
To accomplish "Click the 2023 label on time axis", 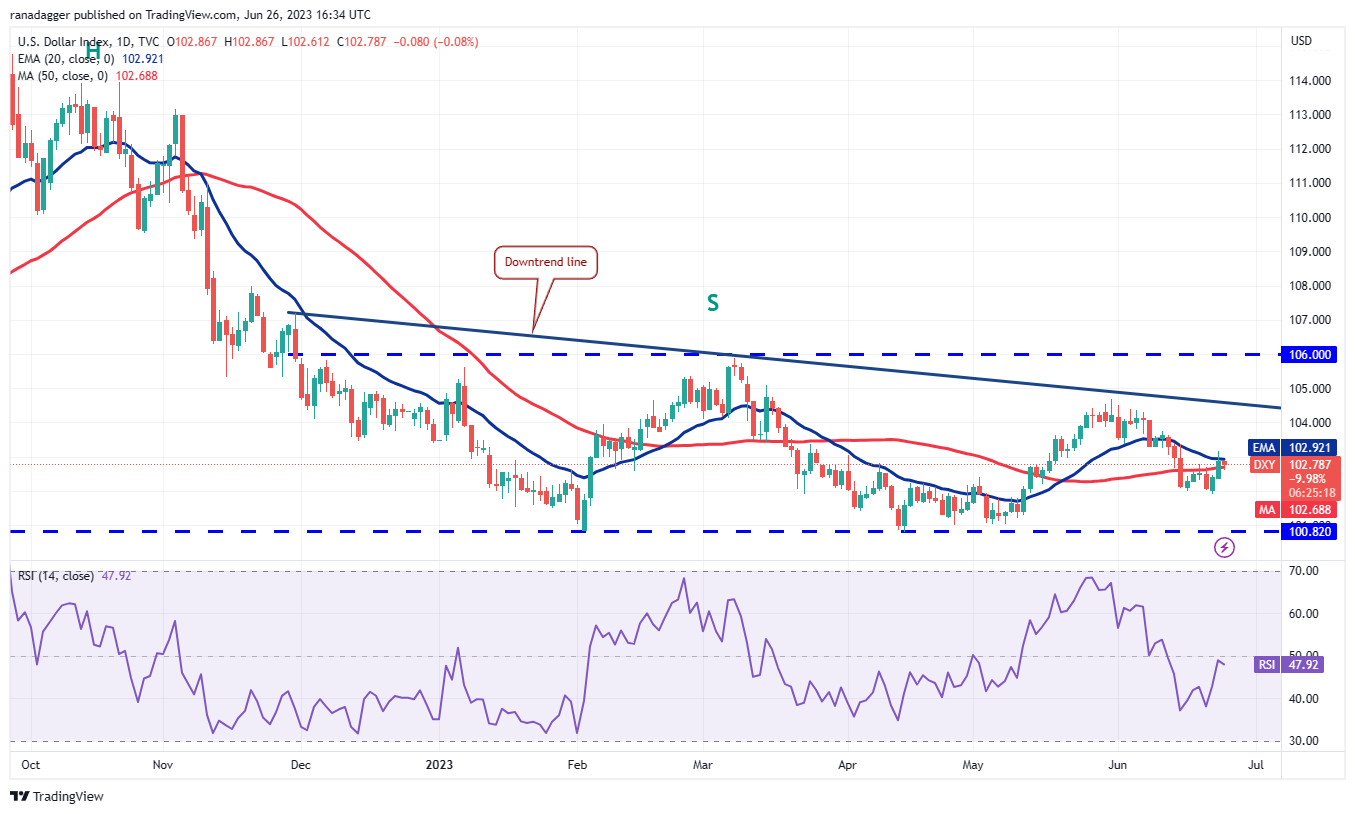I will point(439,765).
